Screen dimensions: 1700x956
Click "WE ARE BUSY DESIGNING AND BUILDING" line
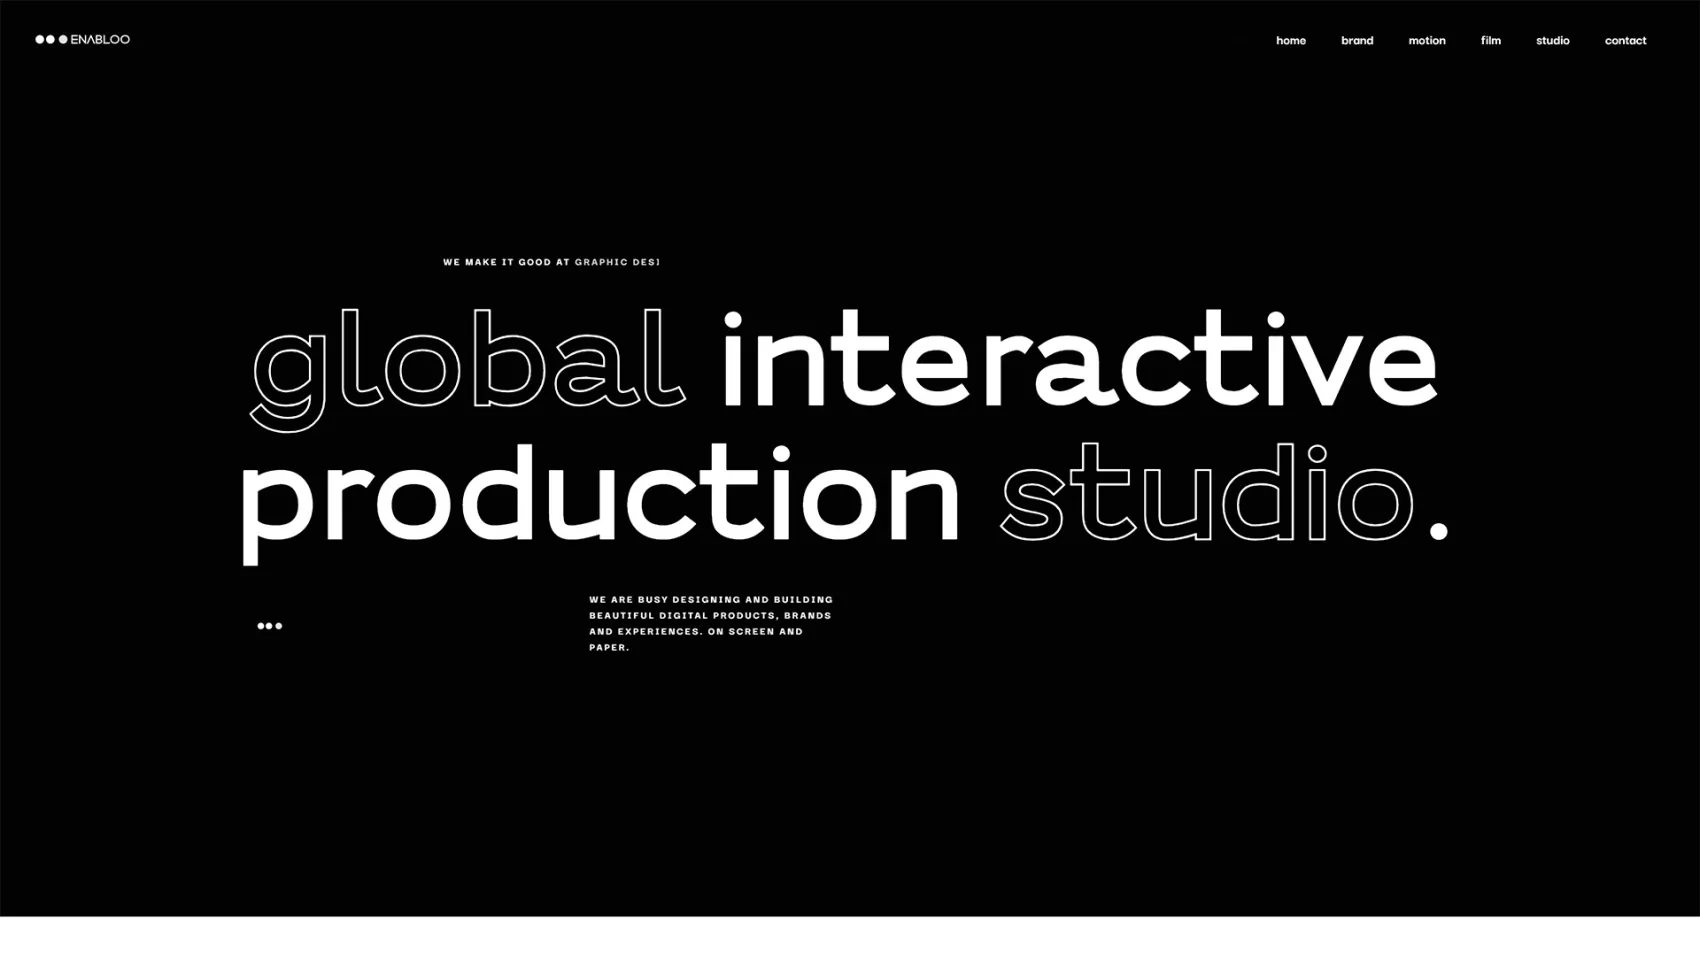tap(710, 600)
